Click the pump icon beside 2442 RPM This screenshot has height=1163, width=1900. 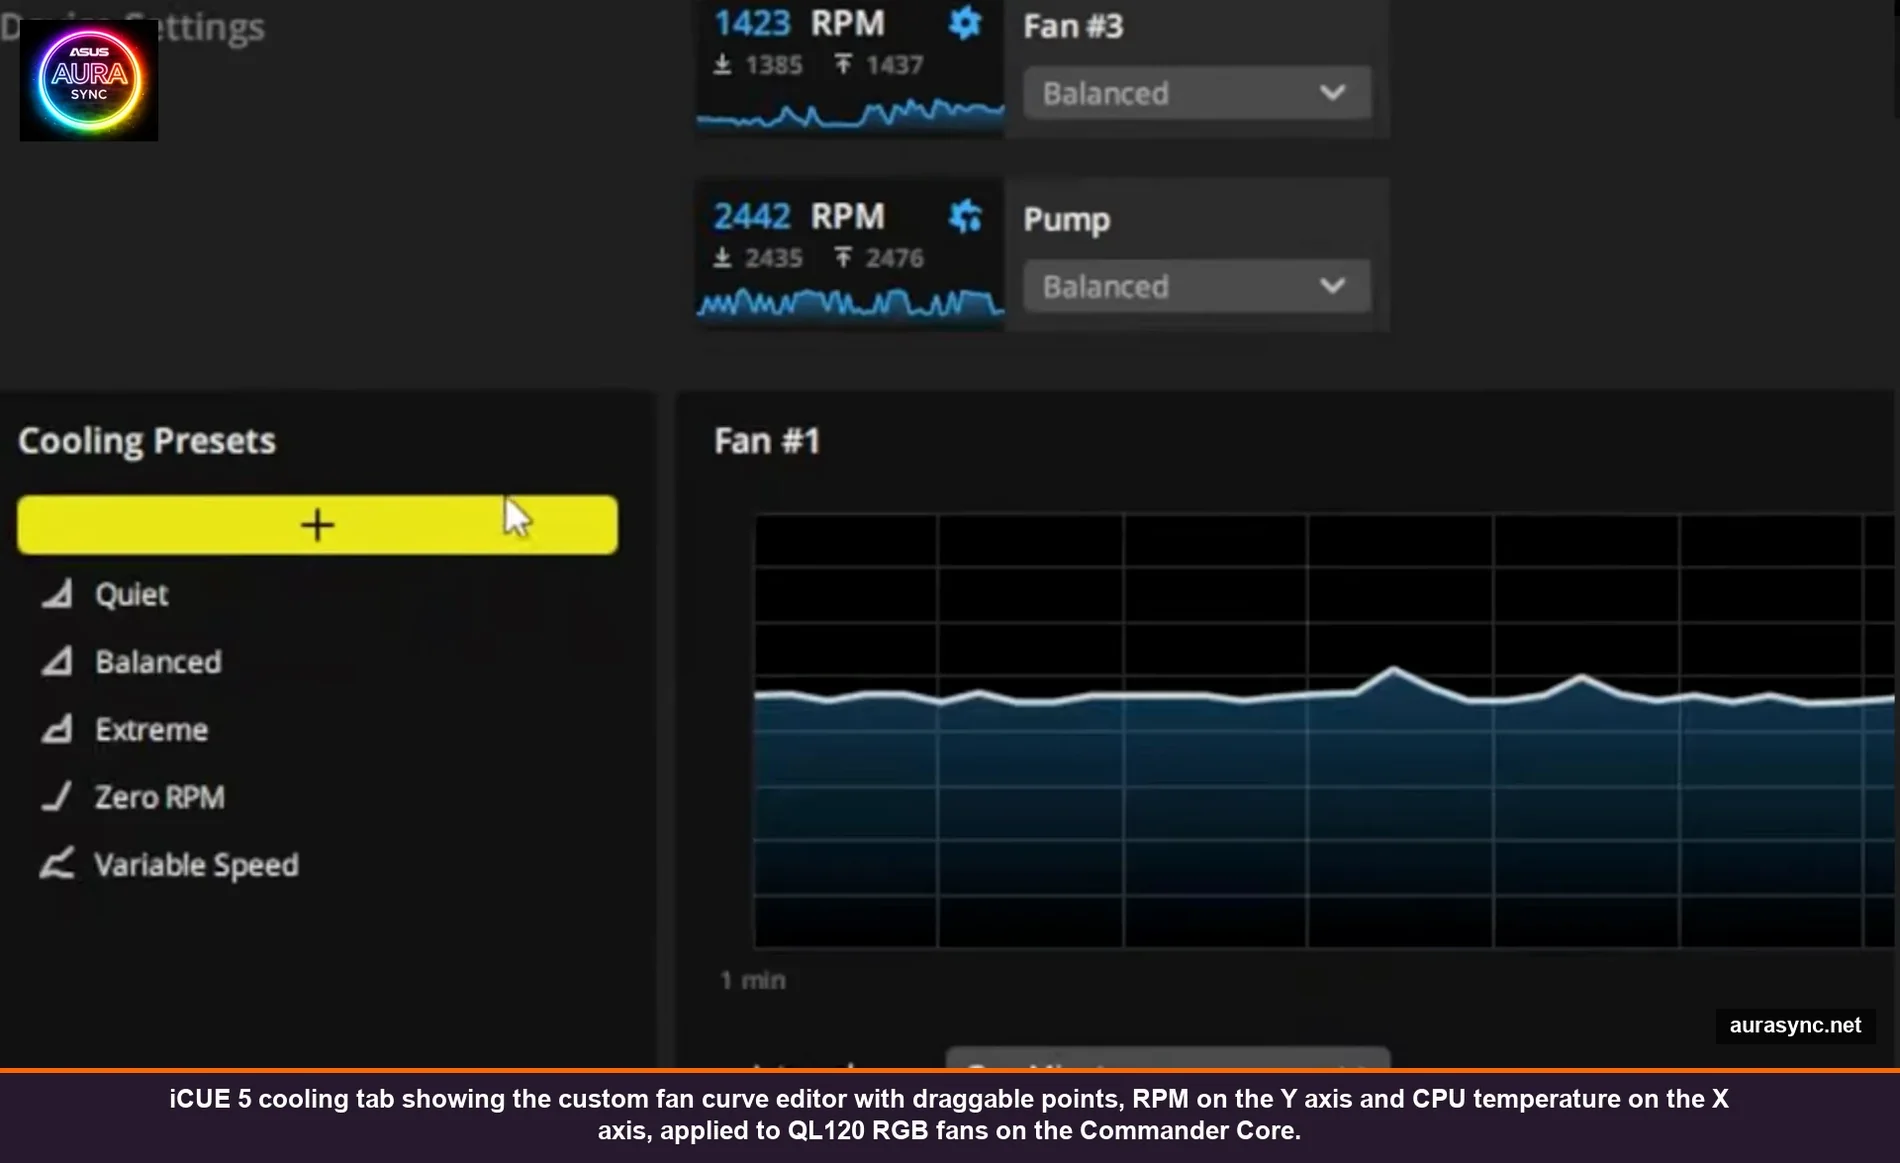[x=963, y=214]
